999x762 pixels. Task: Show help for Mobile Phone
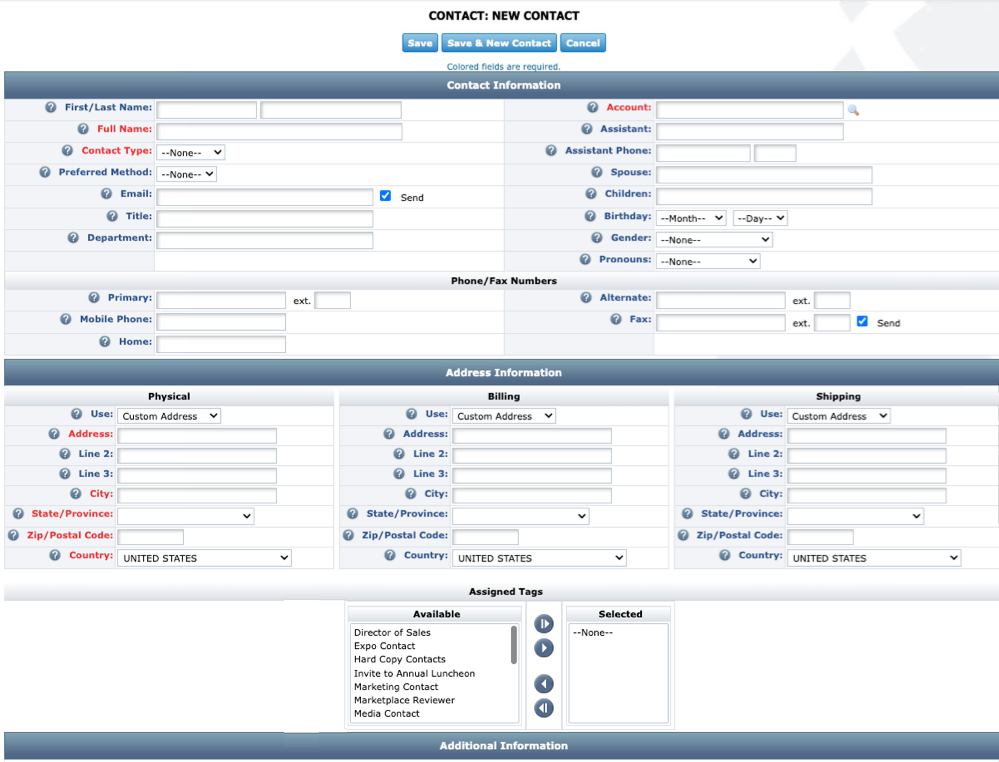[x=66, y=319]
